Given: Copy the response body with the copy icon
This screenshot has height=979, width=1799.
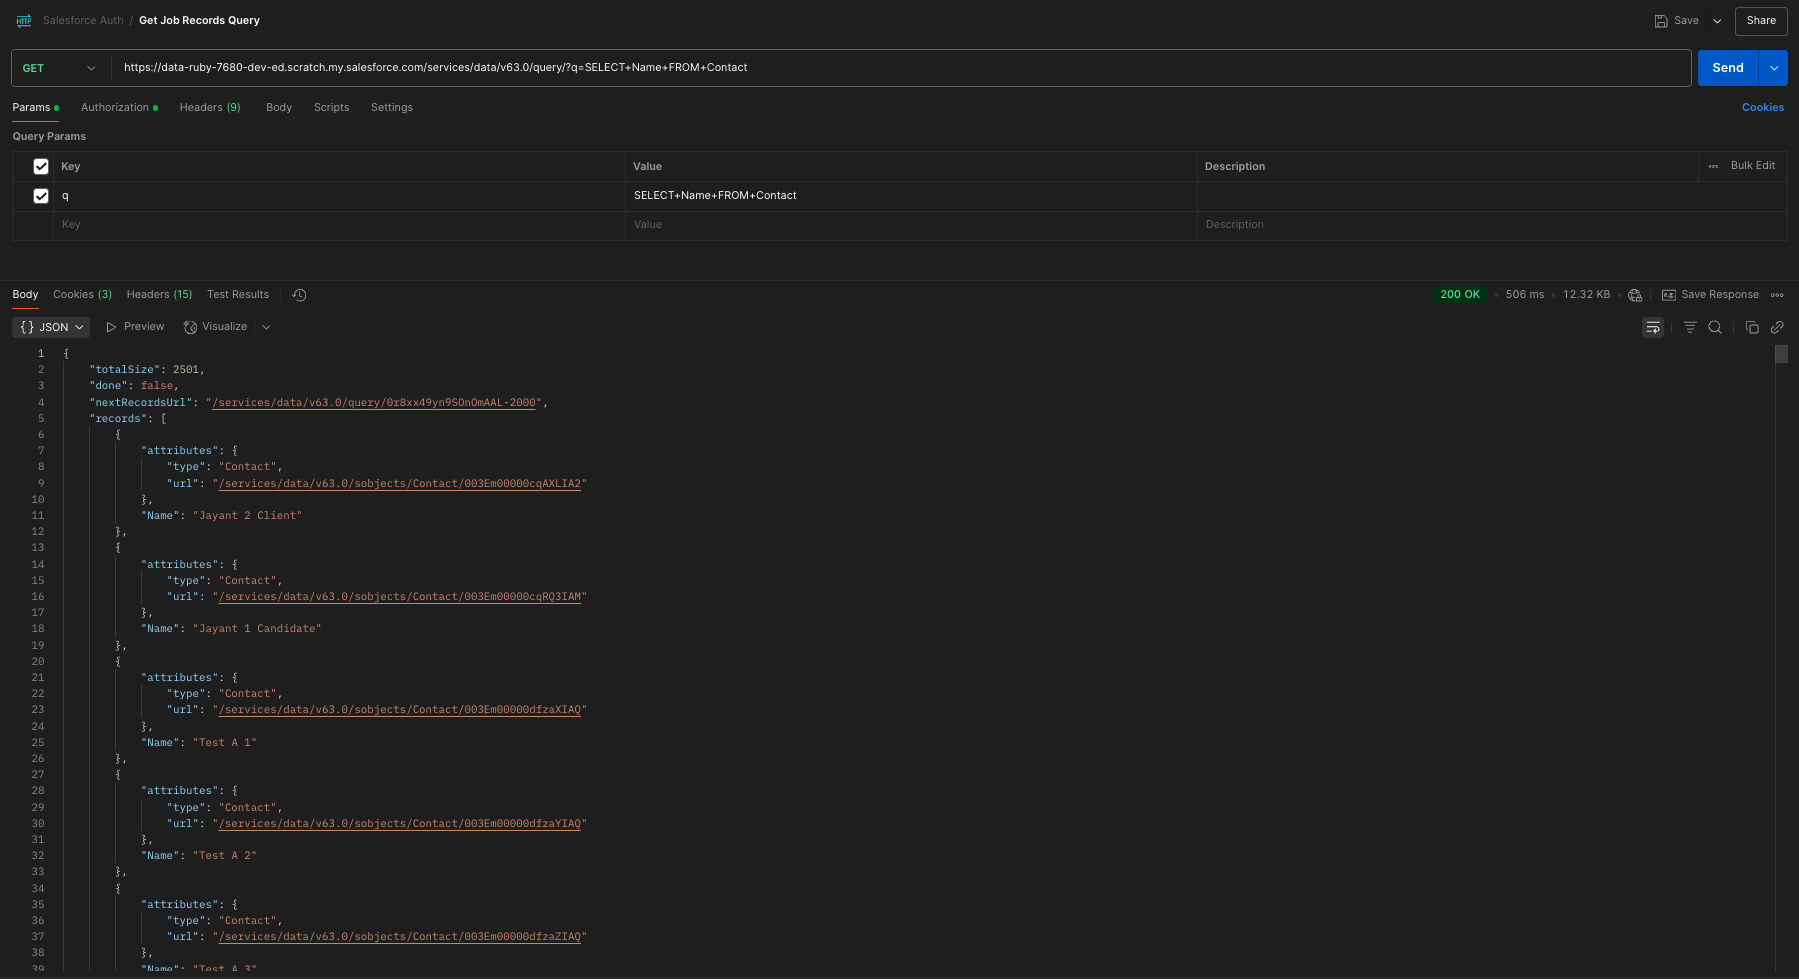Looking at the screenshot, I should click(x=1752, y=327).
